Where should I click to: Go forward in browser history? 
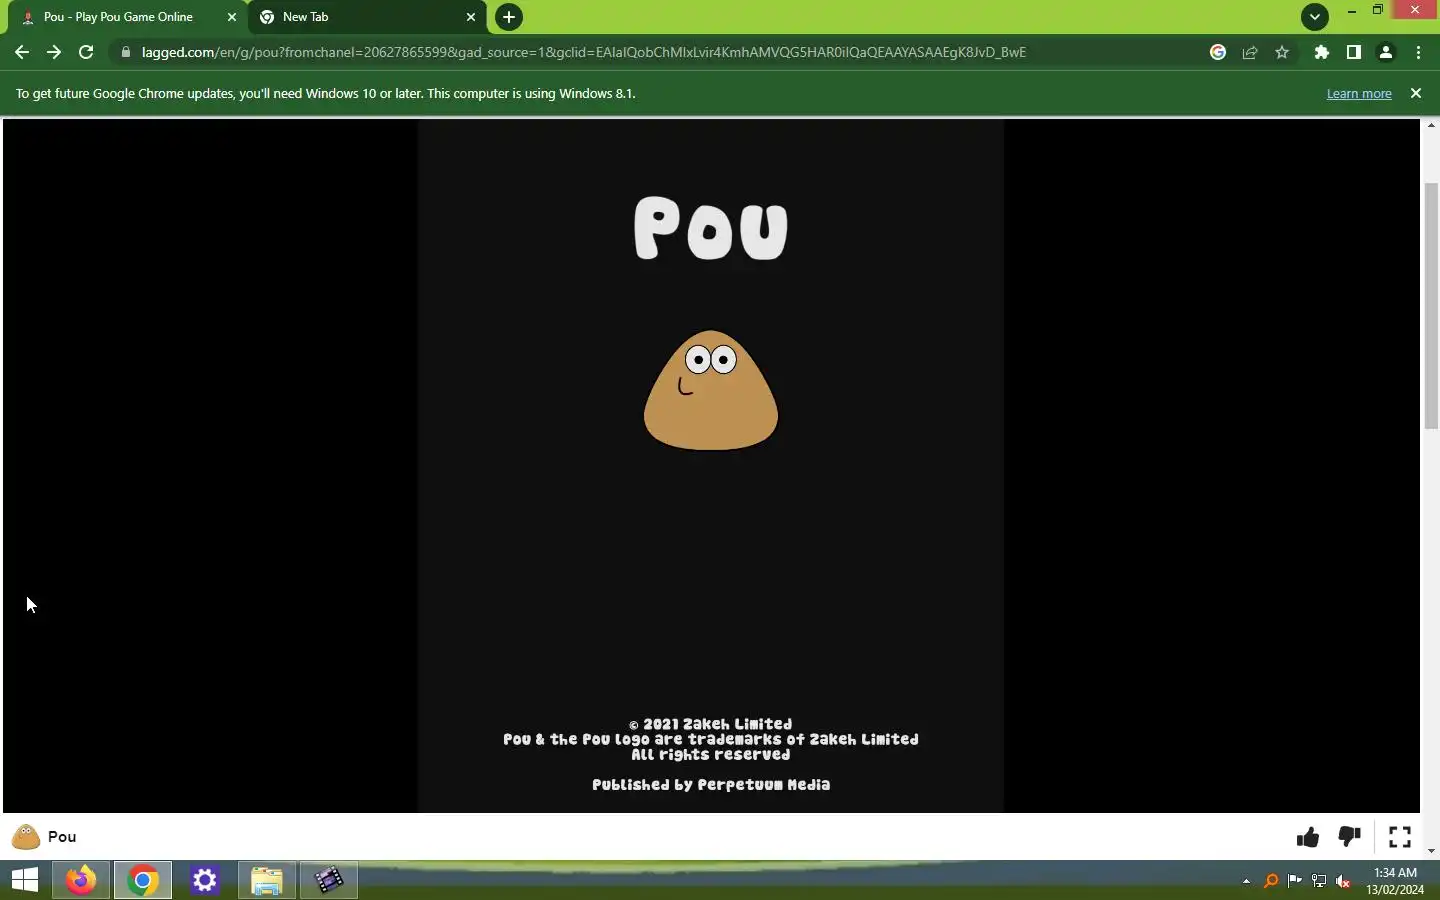pyautogui.click(x=54, y=52)
